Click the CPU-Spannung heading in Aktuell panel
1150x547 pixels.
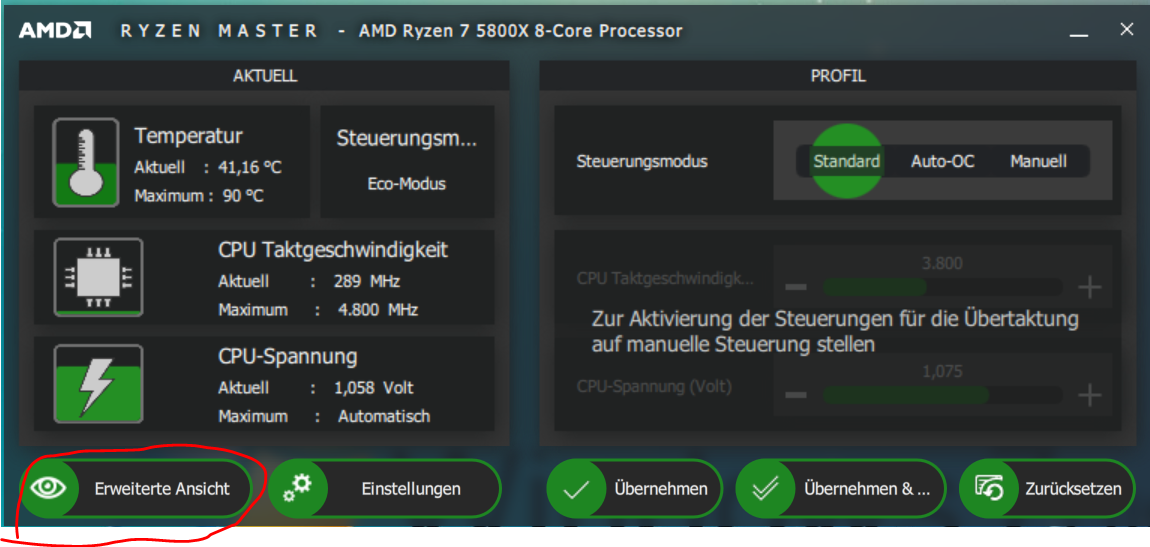click(x=288, y=357)
